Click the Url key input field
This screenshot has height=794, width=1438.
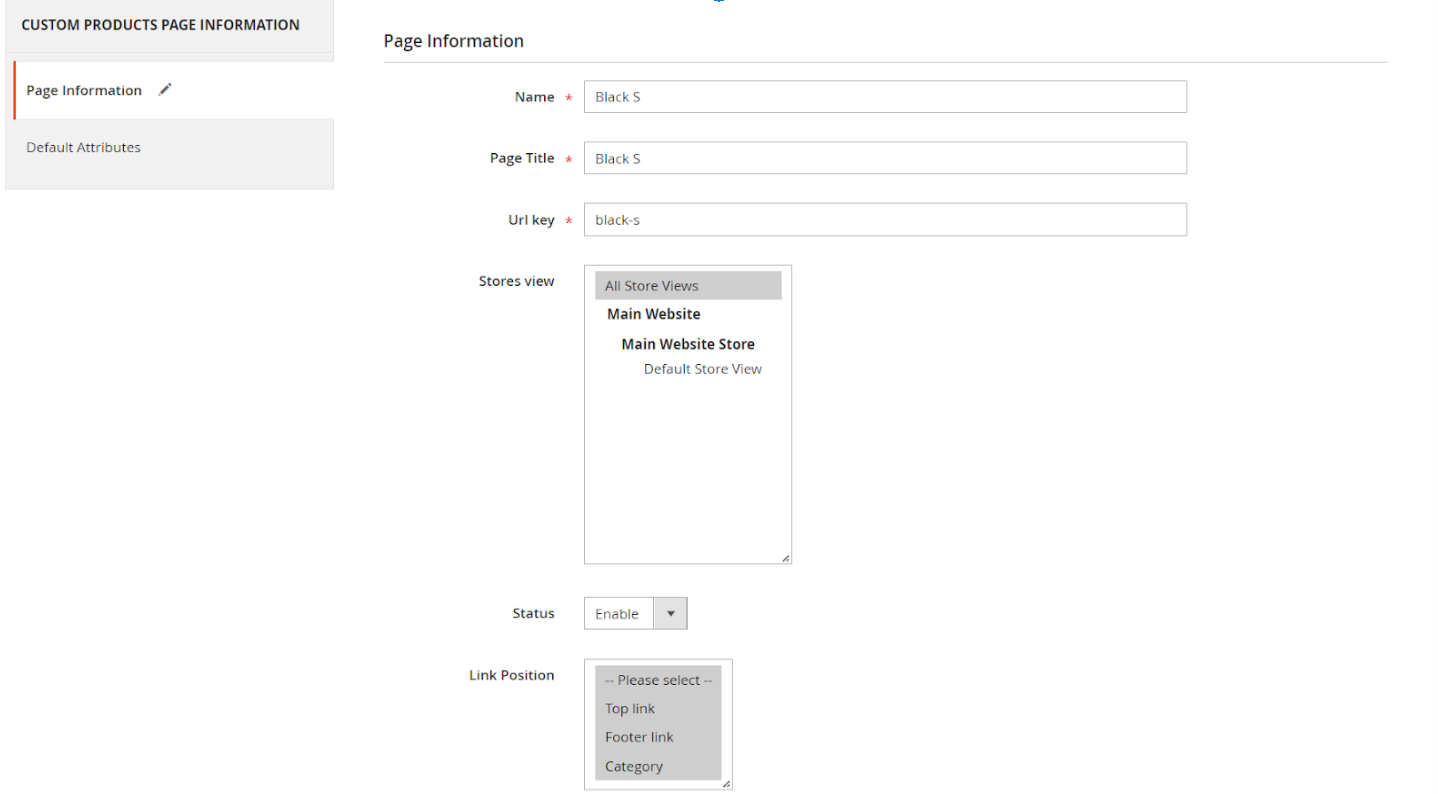point(884,220)
